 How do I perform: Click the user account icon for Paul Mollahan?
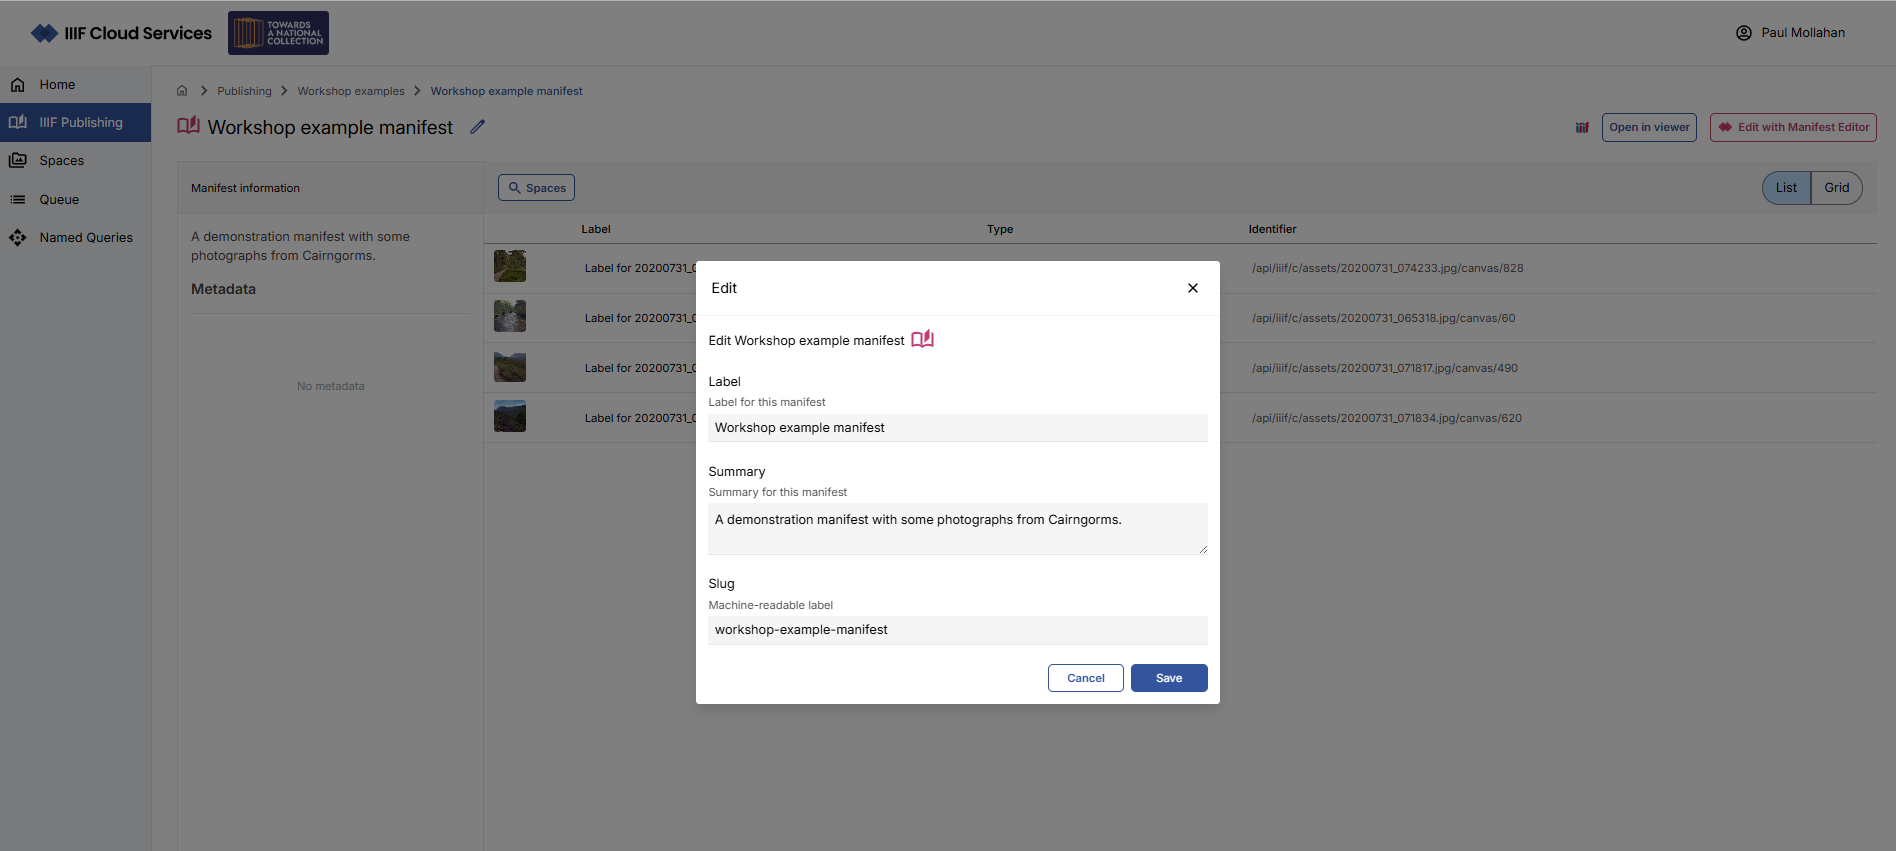click(1743, 33)
